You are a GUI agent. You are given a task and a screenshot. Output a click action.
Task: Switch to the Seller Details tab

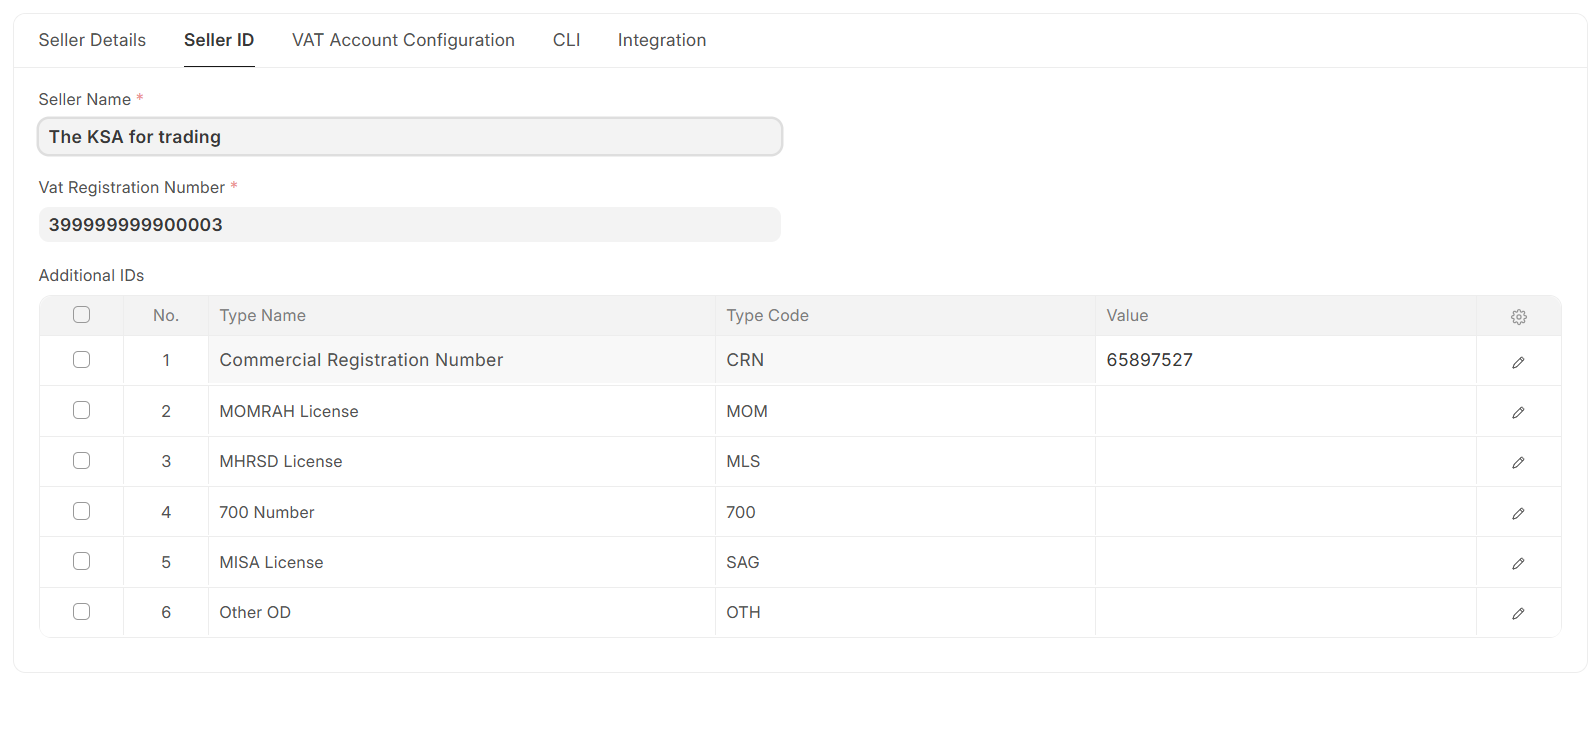(x=92, y=40)
